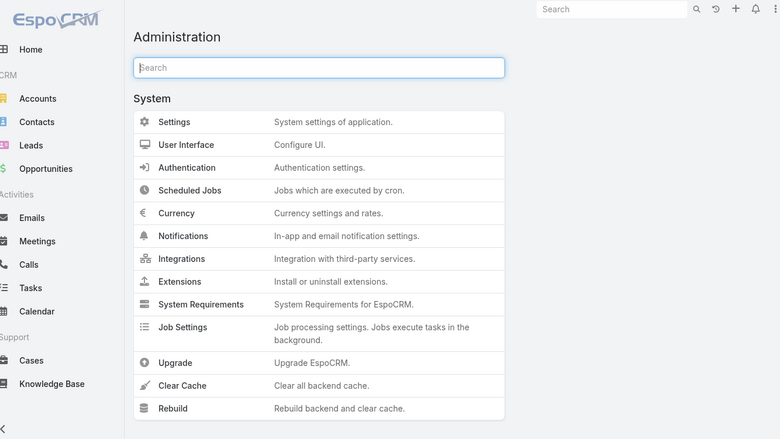Open the Upgrade link
Screen dimensions: 780x439
[175, 363]
